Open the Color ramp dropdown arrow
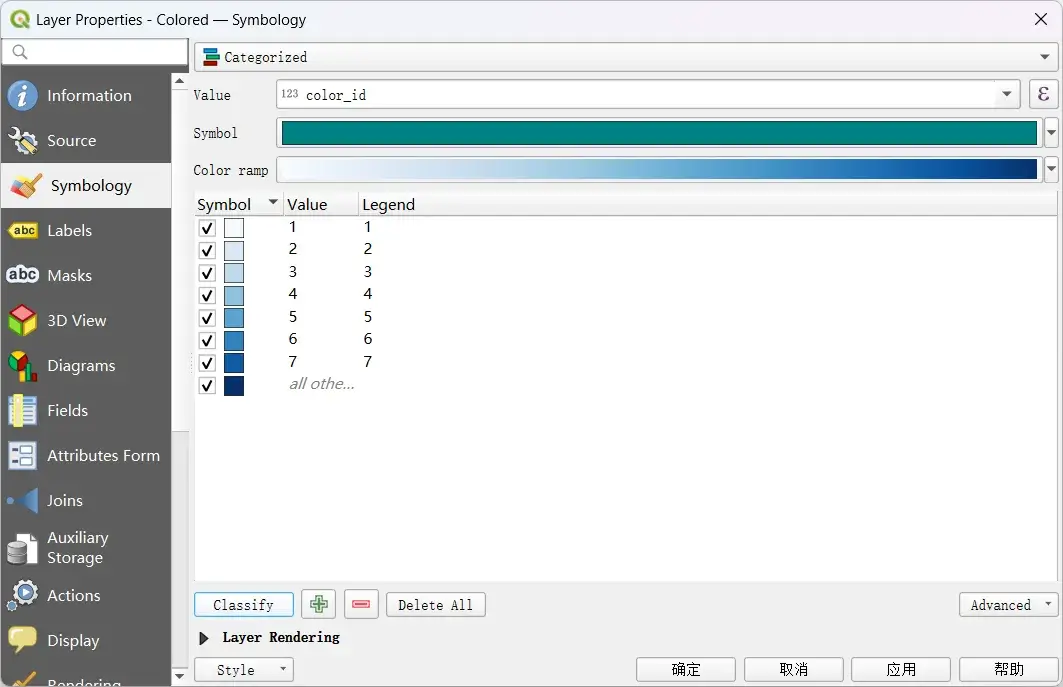The width and height of the screenshot is (1063, 687). 1051,169
